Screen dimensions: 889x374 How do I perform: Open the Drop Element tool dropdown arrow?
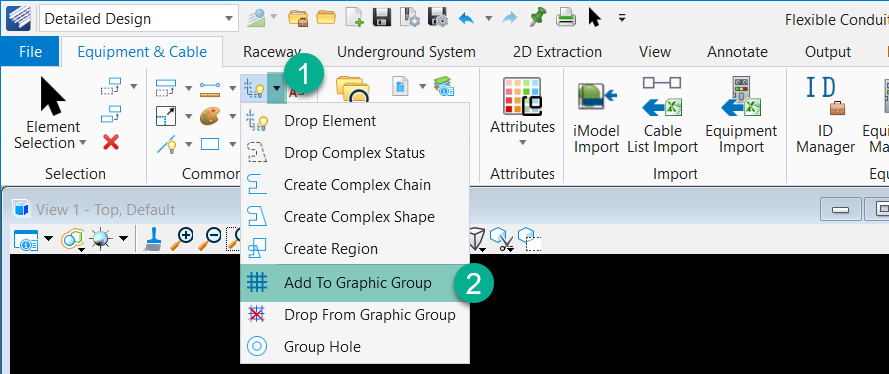tap(276, 88)
